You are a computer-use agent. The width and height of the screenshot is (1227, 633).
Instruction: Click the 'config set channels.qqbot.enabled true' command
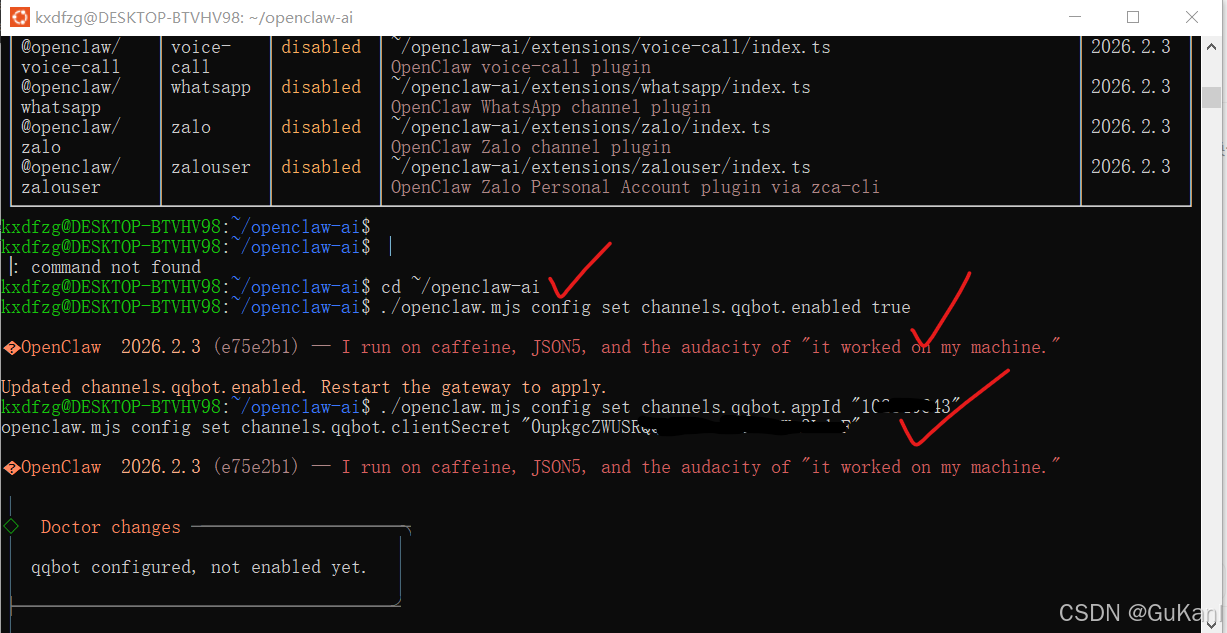(x=646, y=307)
